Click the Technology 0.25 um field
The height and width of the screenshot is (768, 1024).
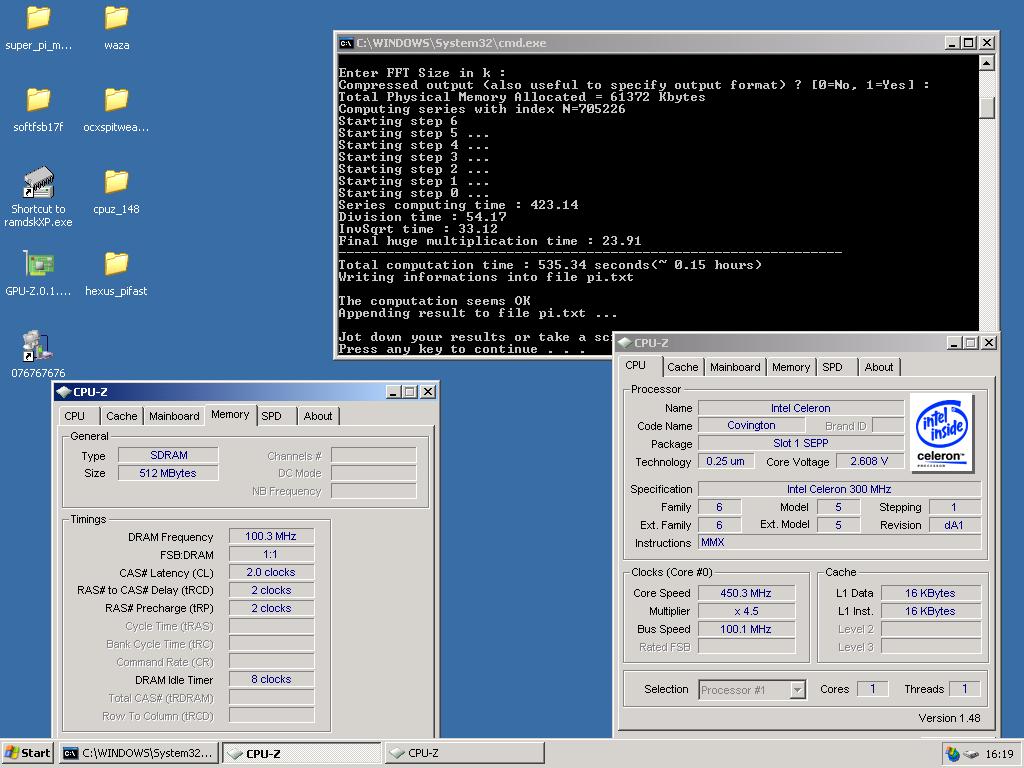[x=726, y=461]
